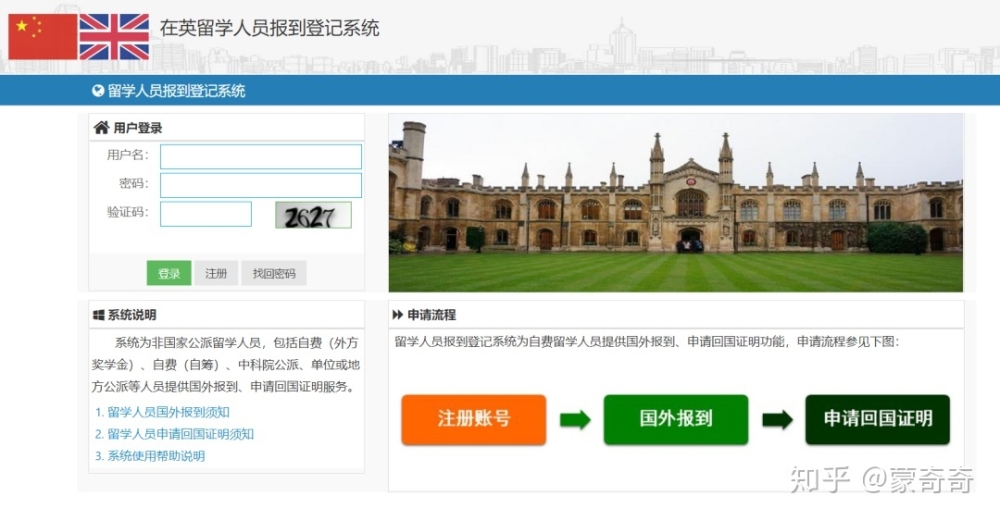Click the 注册 button
Viewport: 1000px width, 521px height.
[x=216, y=274]
